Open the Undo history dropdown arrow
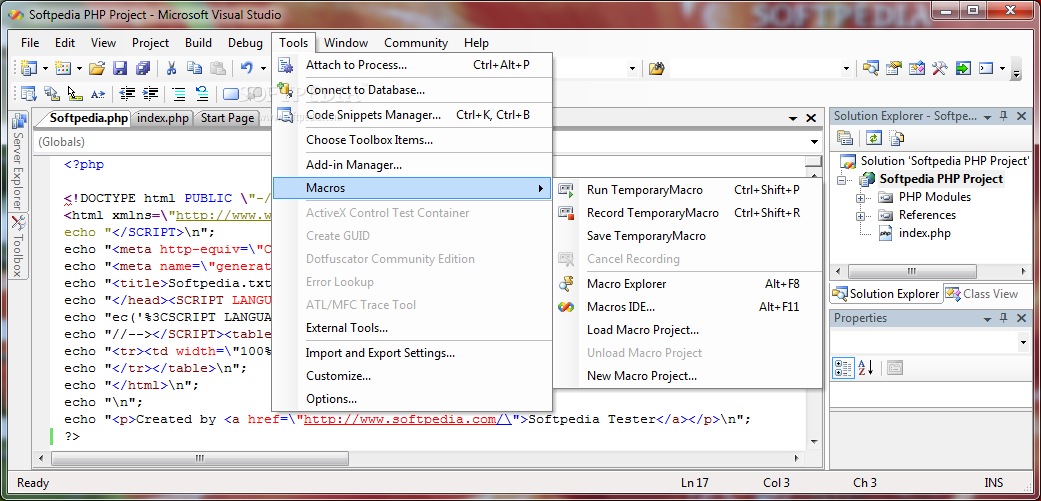This screenshot has width=1041, height=501. (263, 68)
